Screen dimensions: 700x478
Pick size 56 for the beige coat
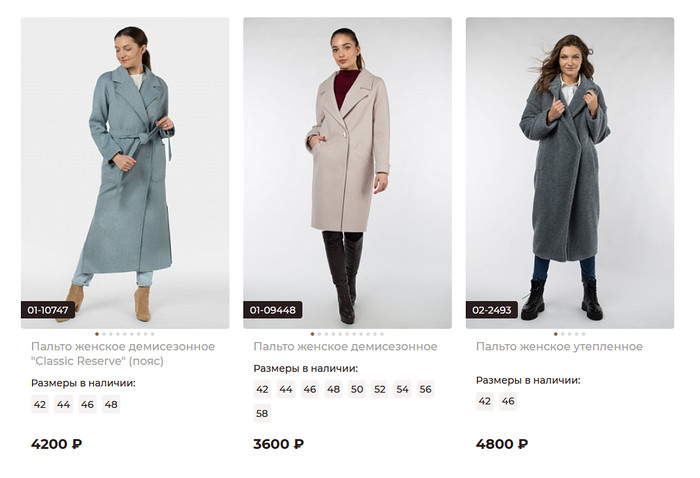click(x=426, y=389)
